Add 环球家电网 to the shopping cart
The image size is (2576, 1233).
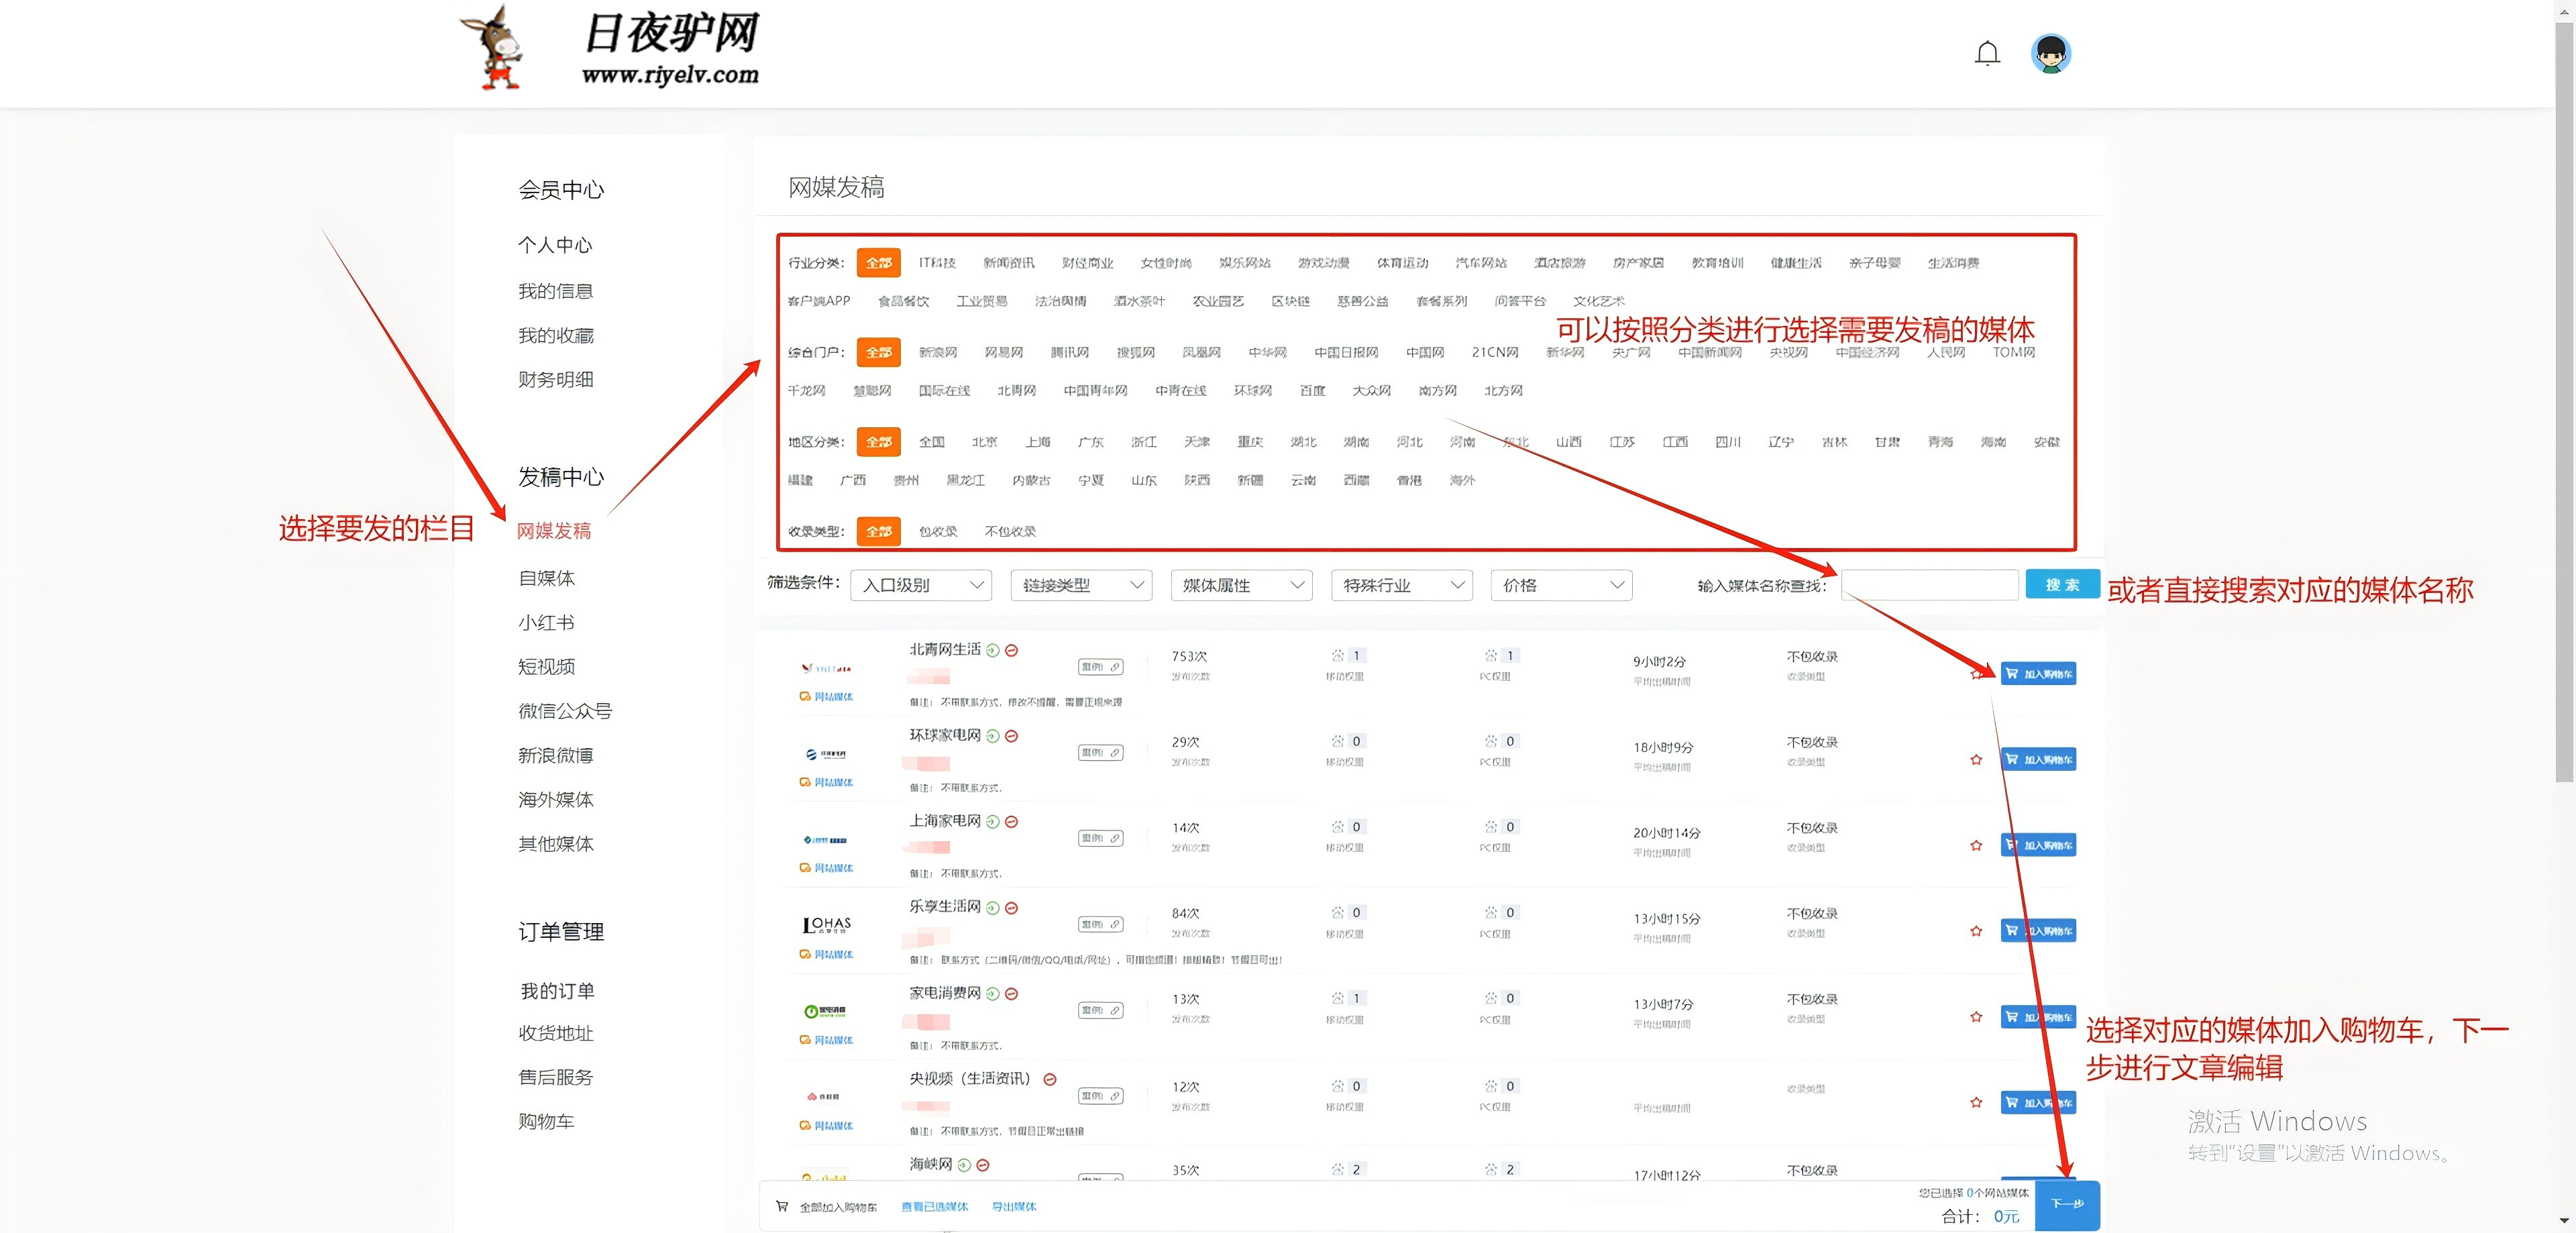(2038, 760)
